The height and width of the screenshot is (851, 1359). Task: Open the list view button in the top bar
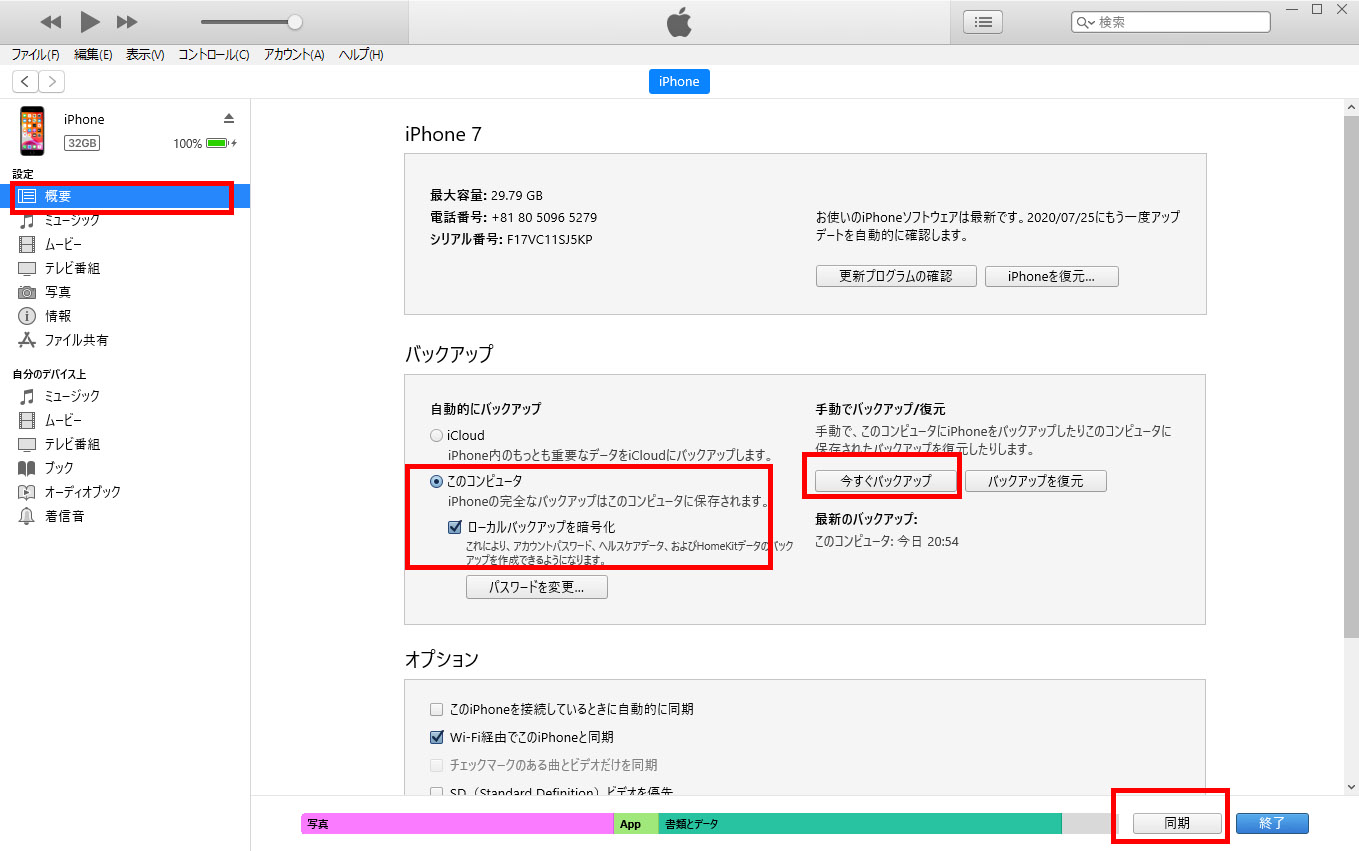pos(983,21)
